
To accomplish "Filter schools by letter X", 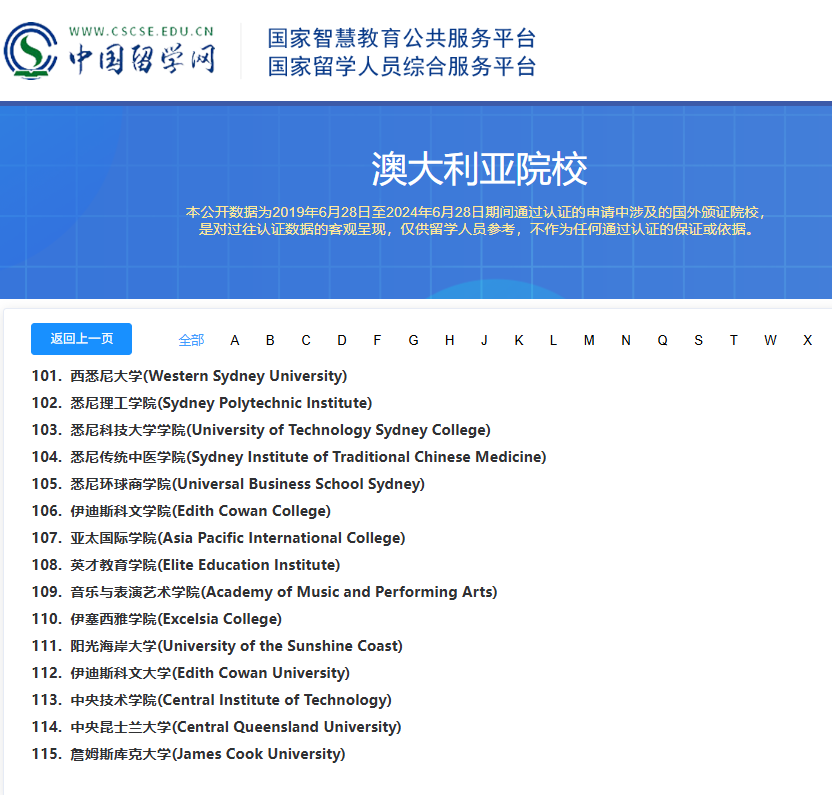I will [808, 340].
